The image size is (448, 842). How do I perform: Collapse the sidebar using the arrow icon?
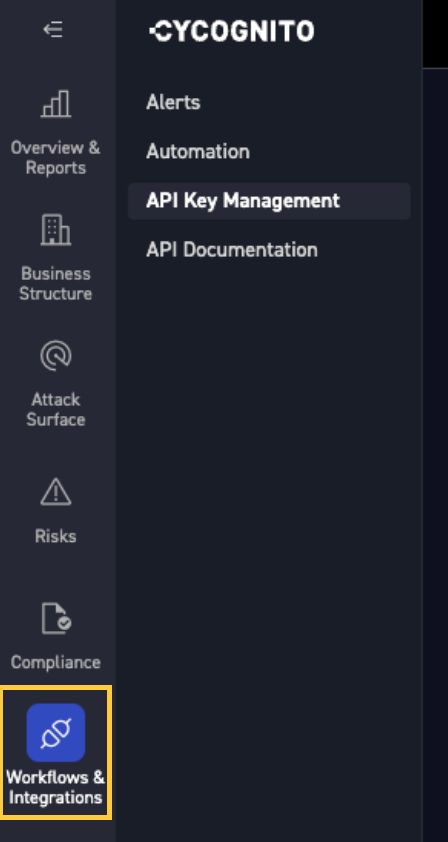pyautogui.click(x=53, y=29)
